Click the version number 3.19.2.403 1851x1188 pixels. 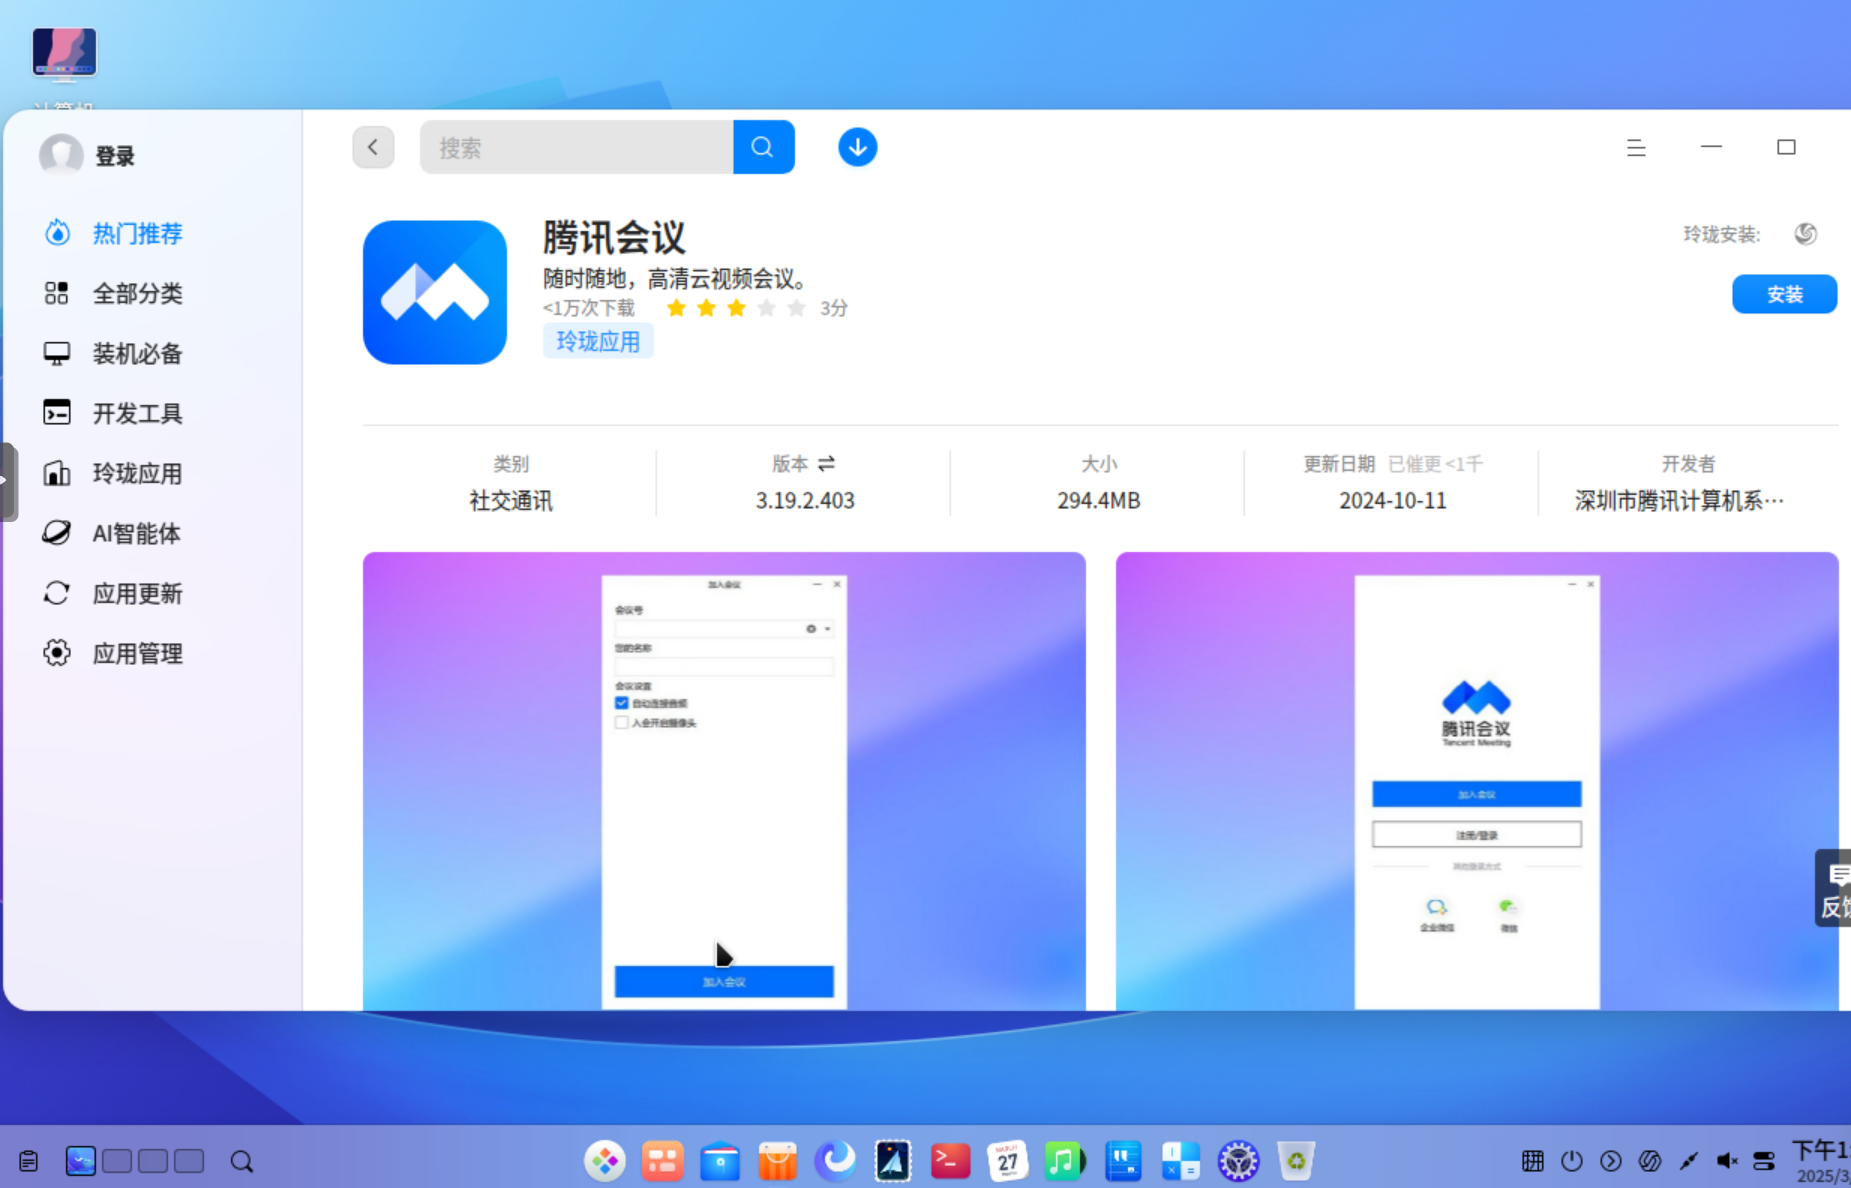coord(805,500)
